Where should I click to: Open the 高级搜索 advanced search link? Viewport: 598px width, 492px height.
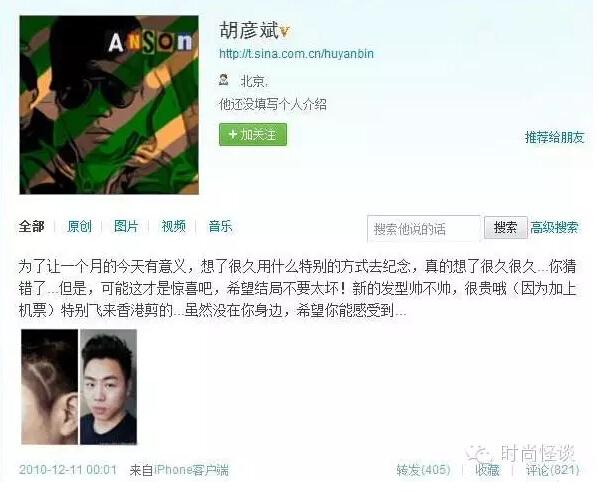tap(554, 228)
